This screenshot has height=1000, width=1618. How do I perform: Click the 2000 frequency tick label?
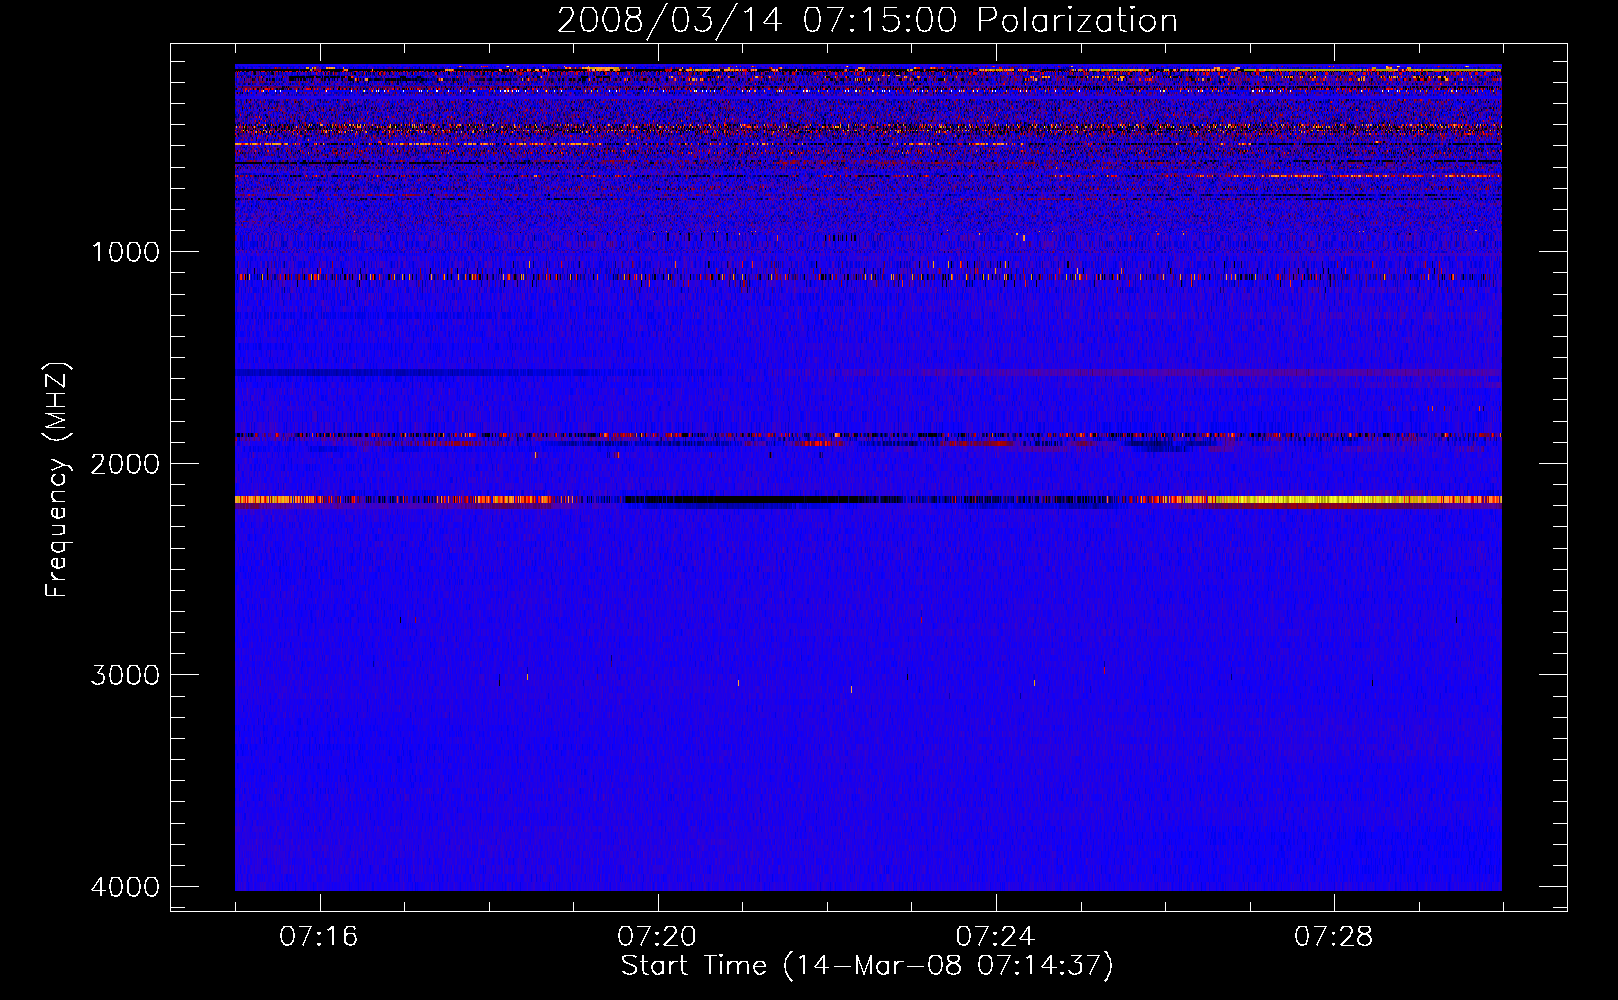tap(125, 464)
